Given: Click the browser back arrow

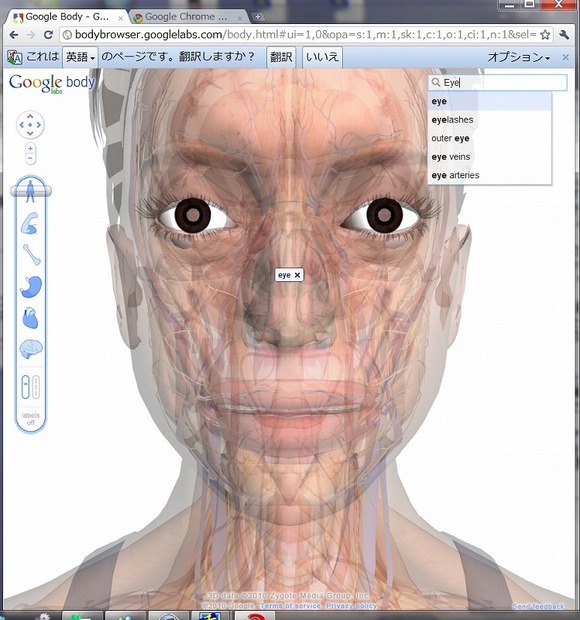Looking at the screenshot, I should click(13, 35).
